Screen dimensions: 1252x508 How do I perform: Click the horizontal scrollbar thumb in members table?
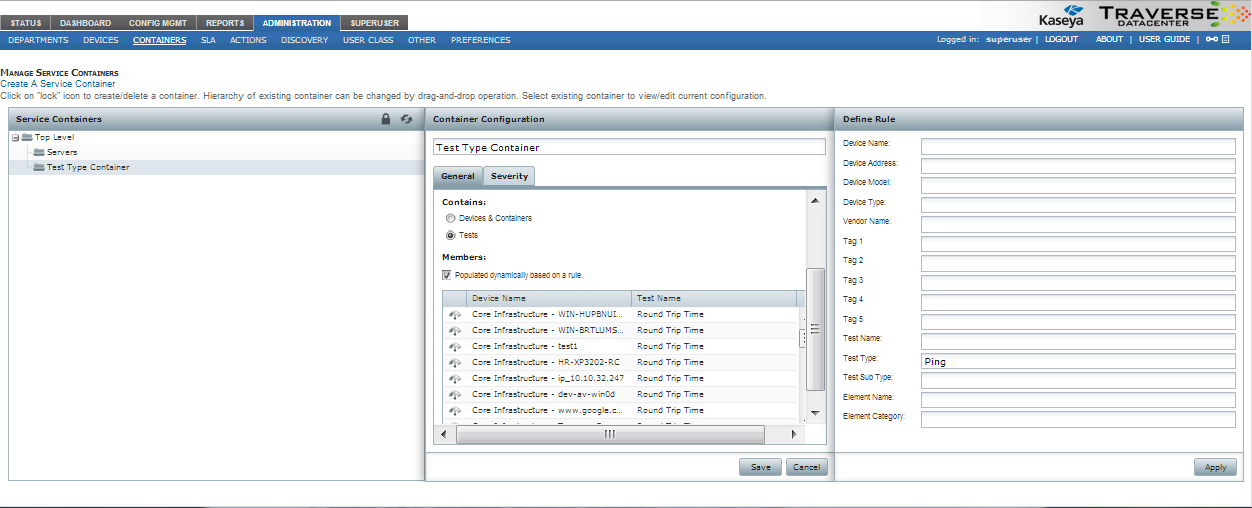(608, 434)
